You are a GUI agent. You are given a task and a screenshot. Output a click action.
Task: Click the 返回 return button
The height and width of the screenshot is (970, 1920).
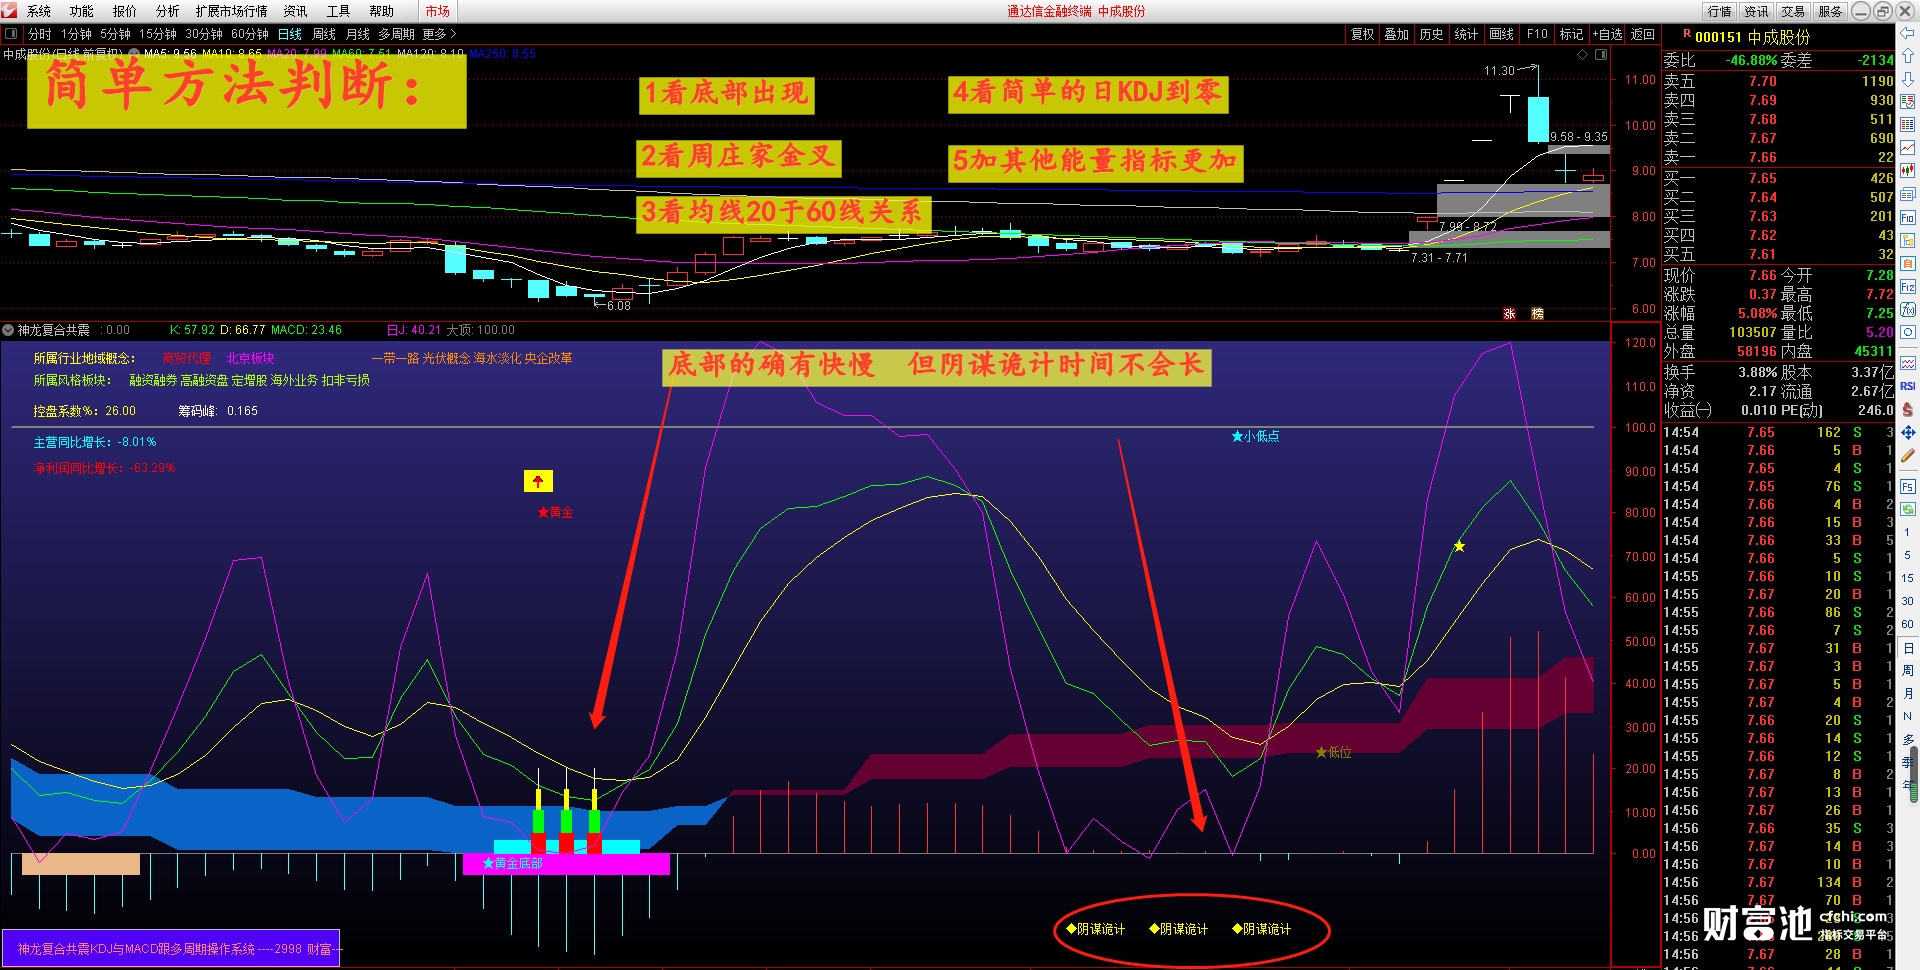[x=1643, y=34]
